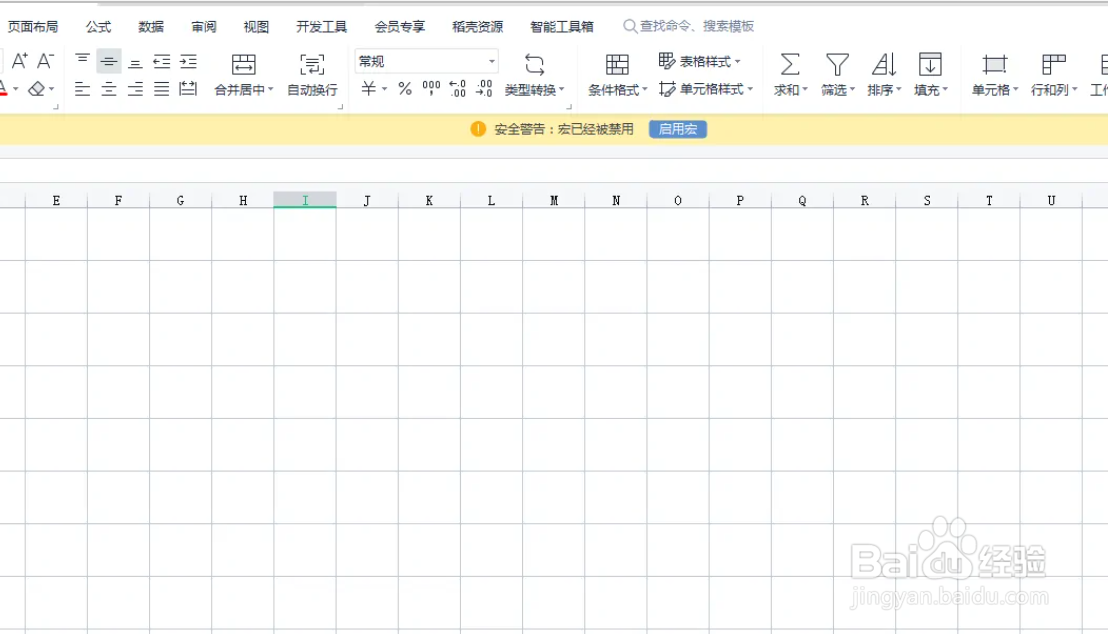Viewport: 1108px width, 634px height.
Task: Apply percent style
Action: coord(405,89)
